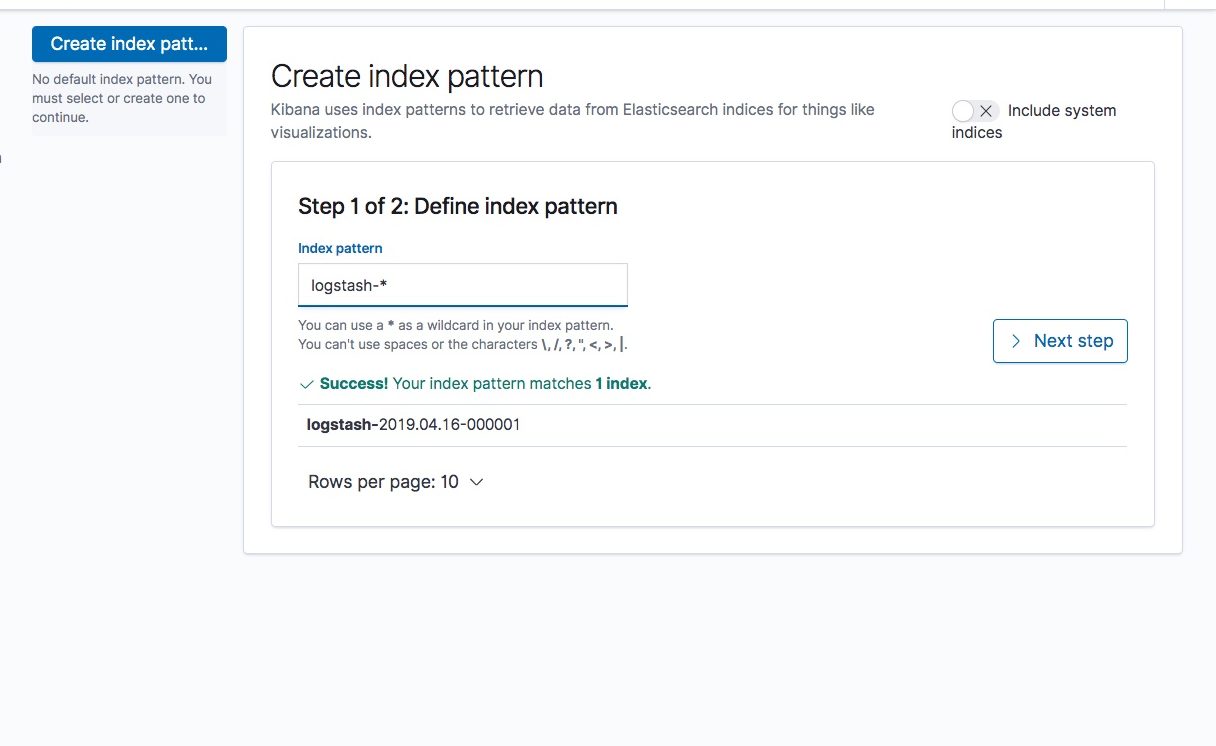Click the X icon inside the toggle switch

[x=986, y=111]
